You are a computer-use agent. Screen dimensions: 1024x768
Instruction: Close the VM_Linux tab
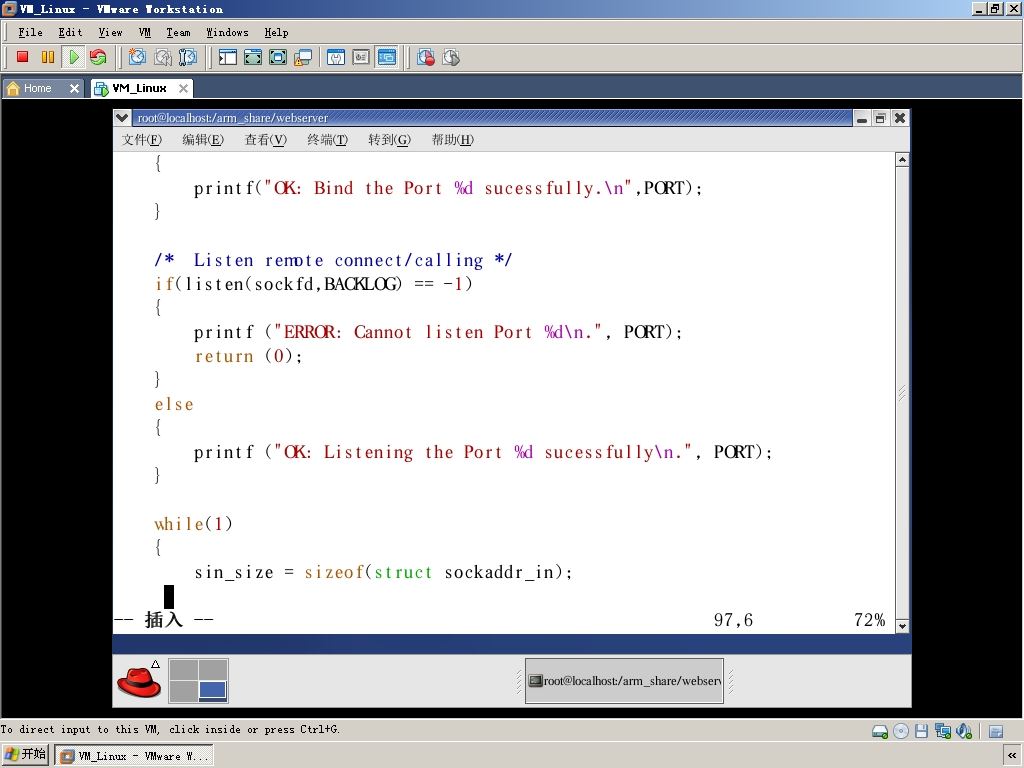pyautogui.click(x=184, y=88)
